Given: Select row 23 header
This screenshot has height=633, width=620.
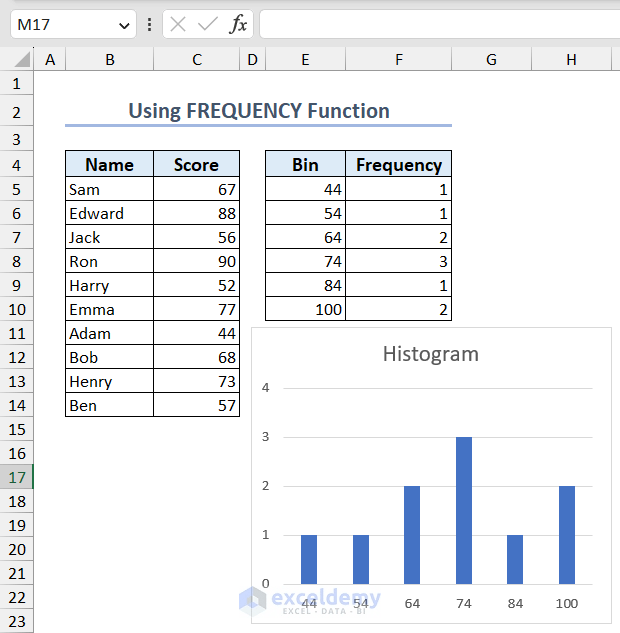Looking at the screenshot, I should pyautogui.click(x=17, y=621).
